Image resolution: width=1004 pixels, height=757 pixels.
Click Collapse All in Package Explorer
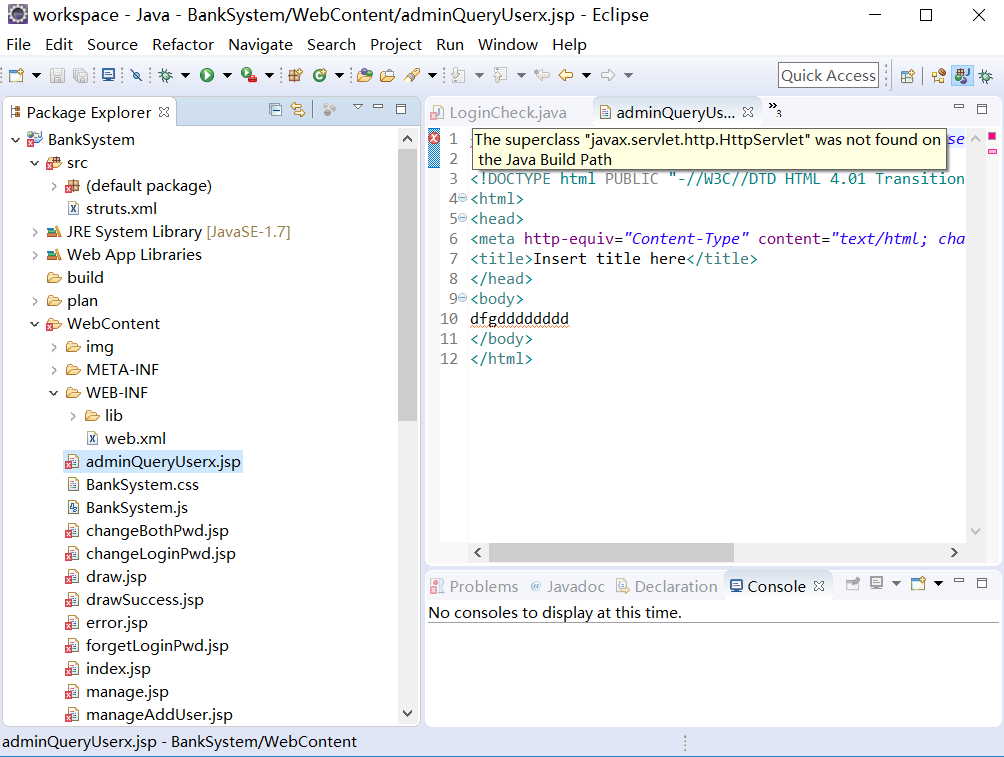(275, 110)
